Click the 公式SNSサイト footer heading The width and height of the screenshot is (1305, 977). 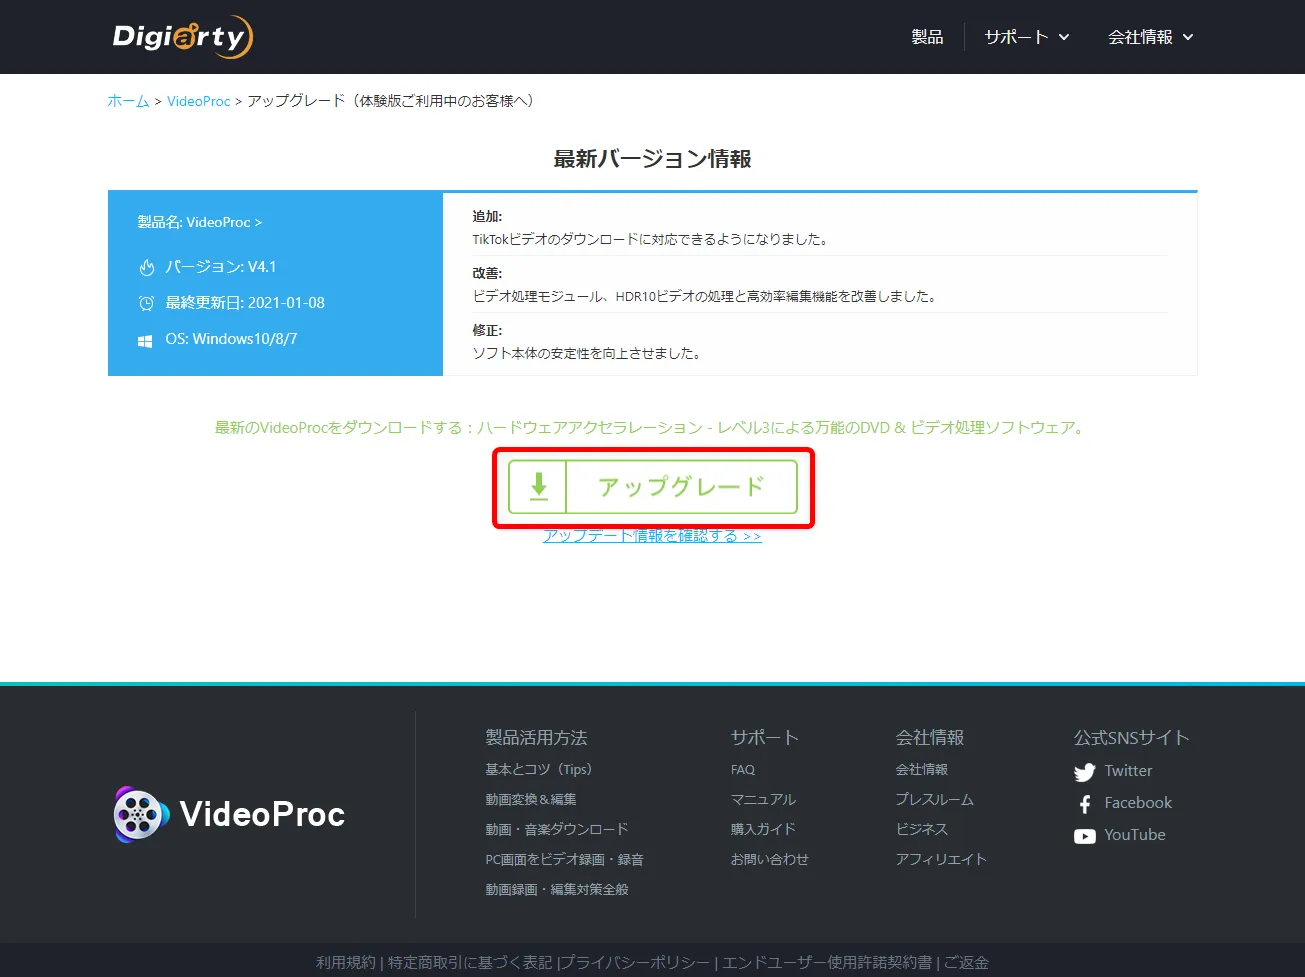click(x=1132, y=738)
